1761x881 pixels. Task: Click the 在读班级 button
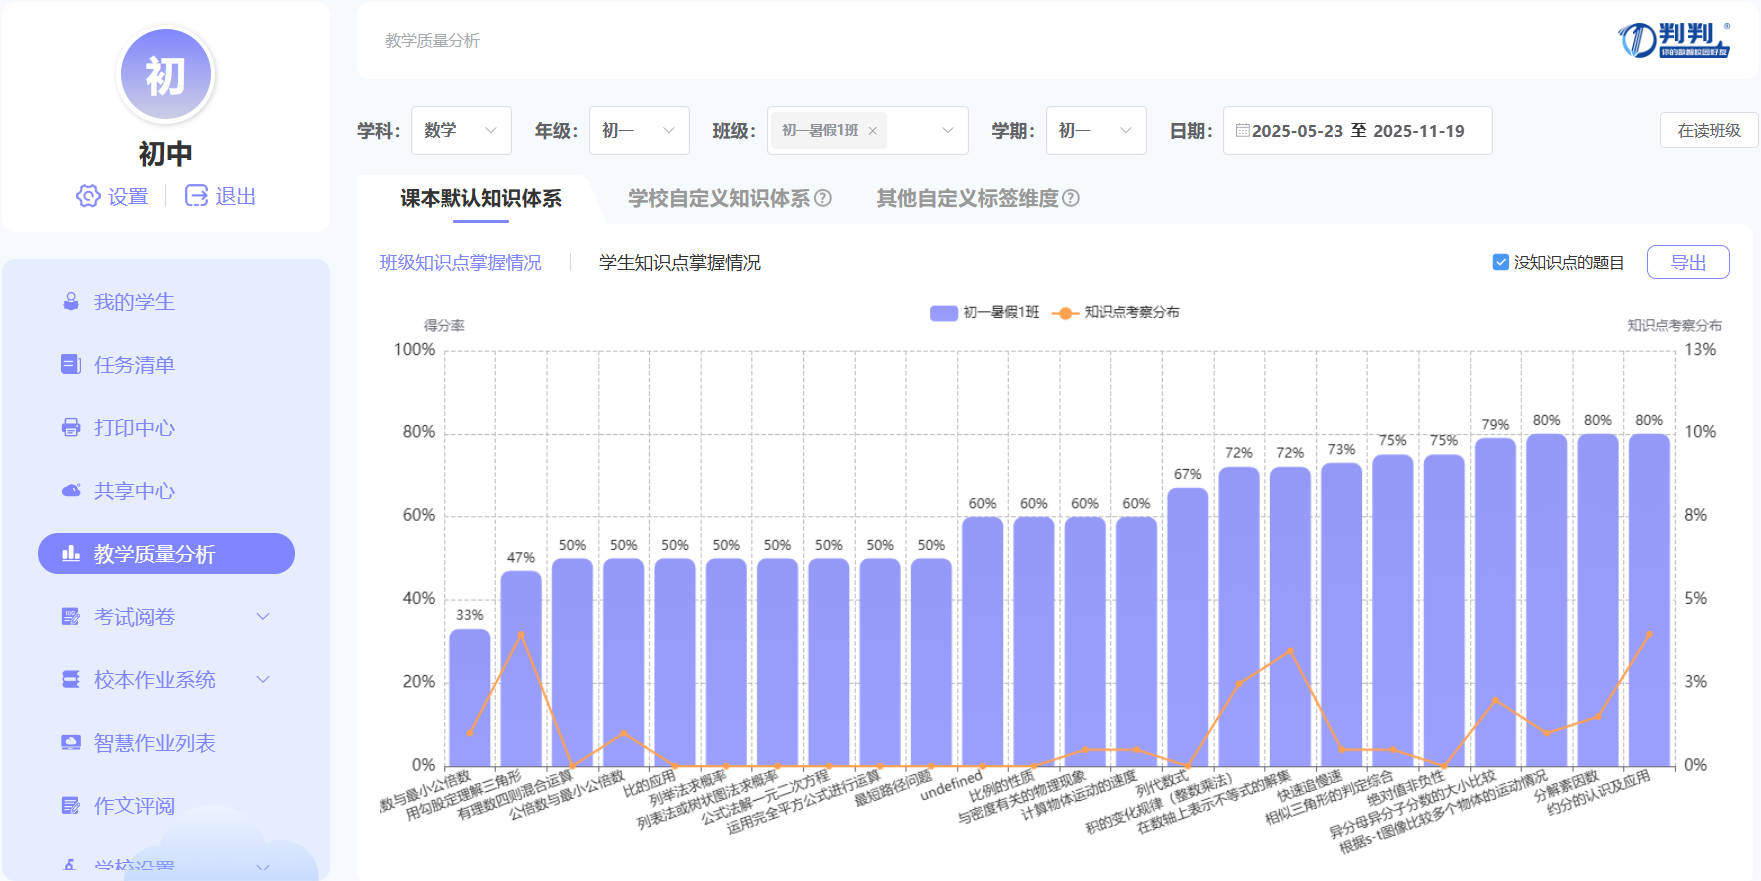pyautogui.click(x=1708, y=131)
